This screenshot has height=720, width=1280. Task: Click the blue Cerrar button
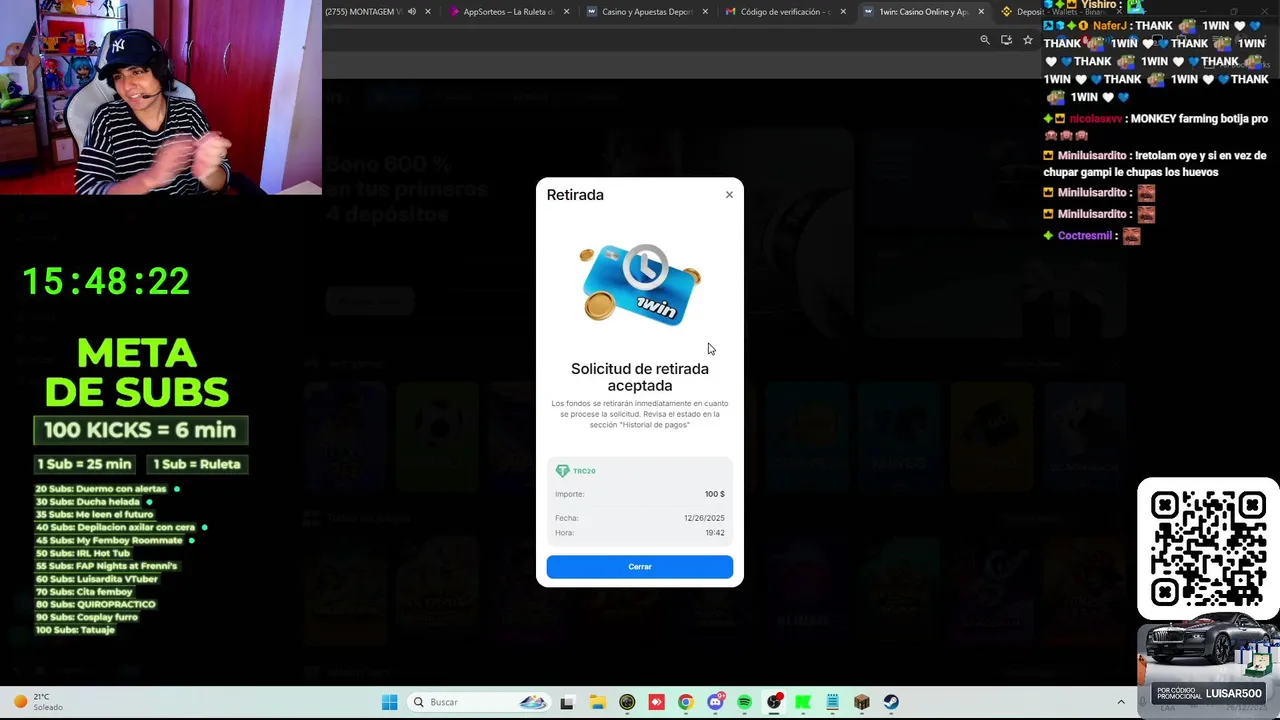tap(640, 567)
